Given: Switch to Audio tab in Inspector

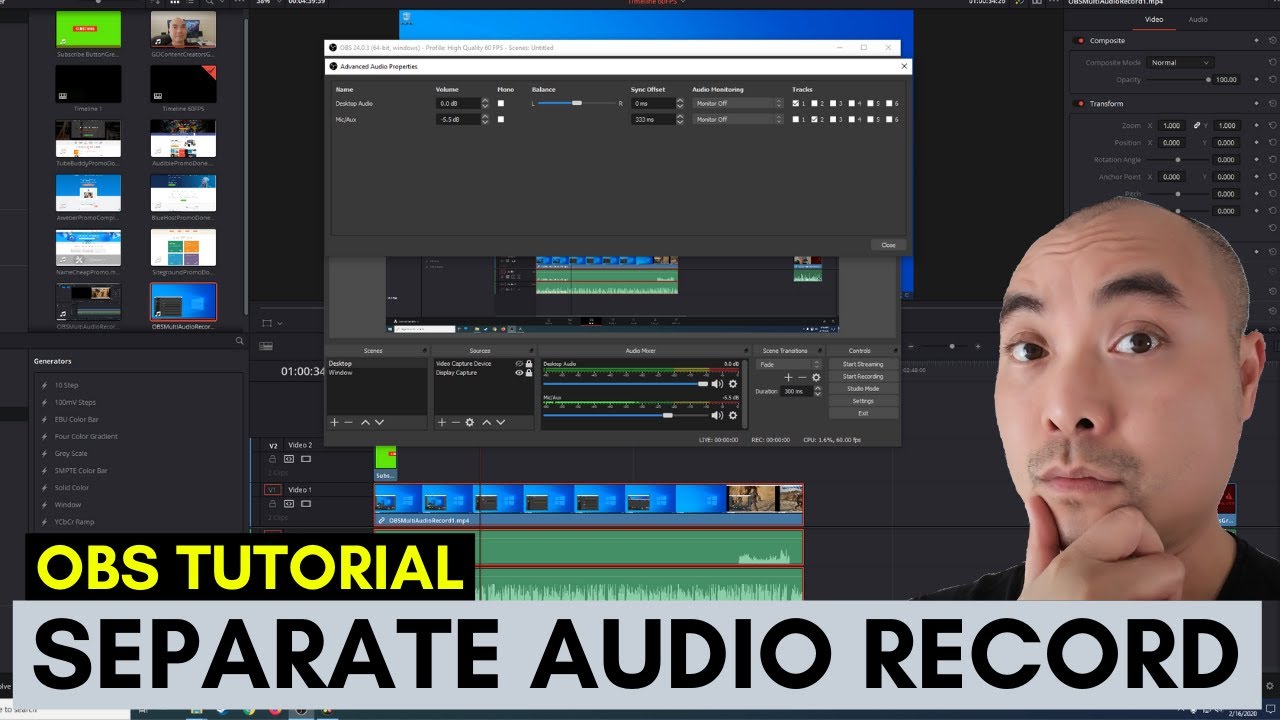Looking at the screenshot, I should click(1198, 19).
